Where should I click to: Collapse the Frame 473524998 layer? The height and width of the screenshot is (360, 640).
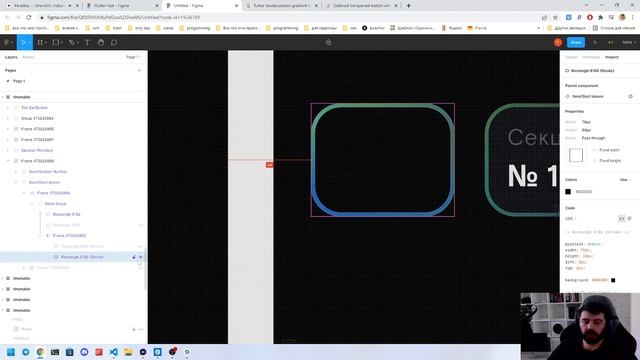point(7,161)
